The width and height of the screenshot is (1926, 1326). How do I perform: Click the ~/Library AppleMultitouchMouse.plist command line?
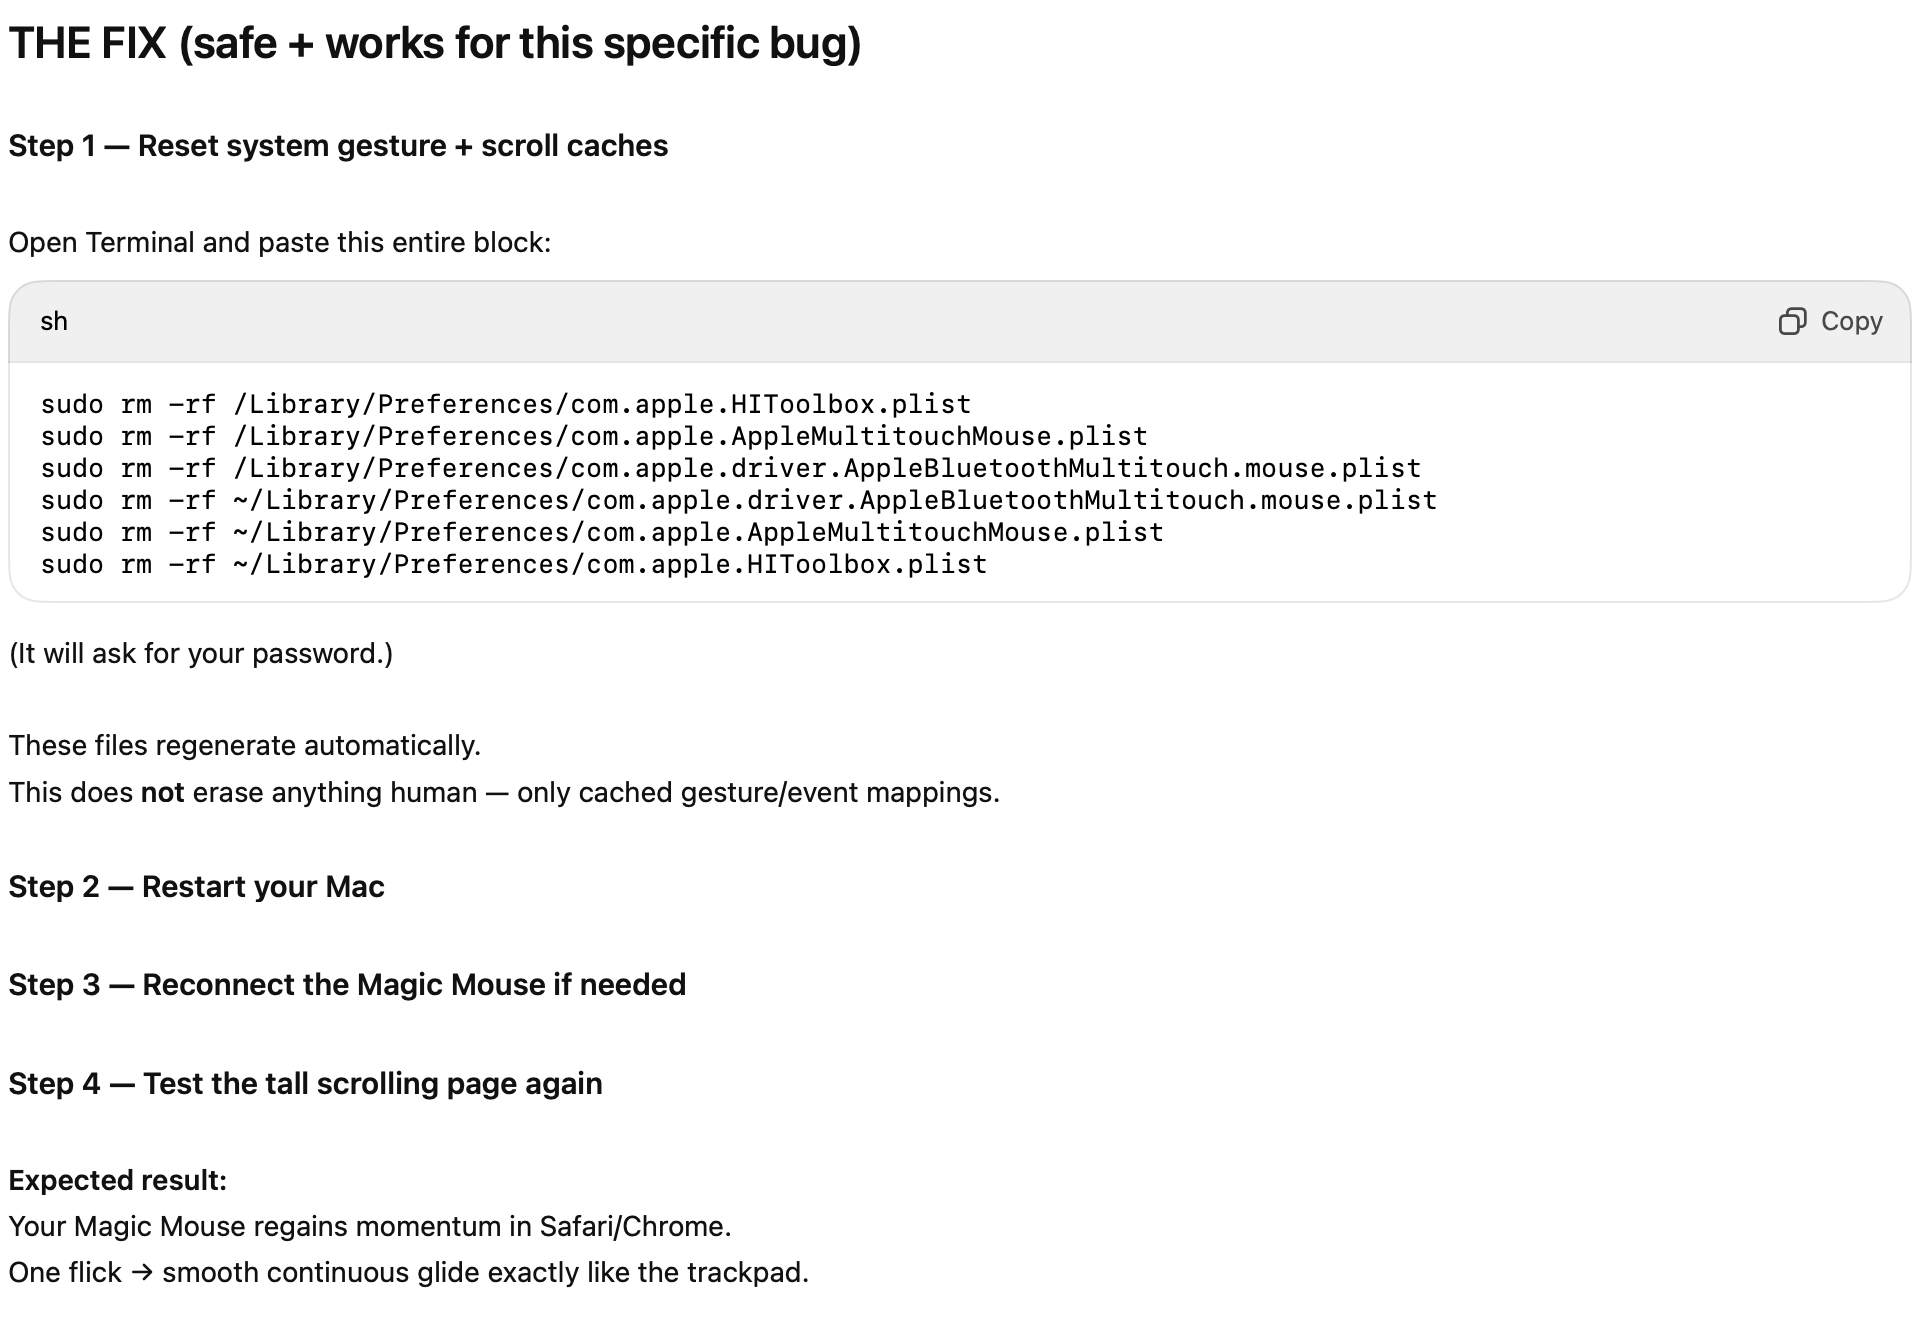[602, 533]
